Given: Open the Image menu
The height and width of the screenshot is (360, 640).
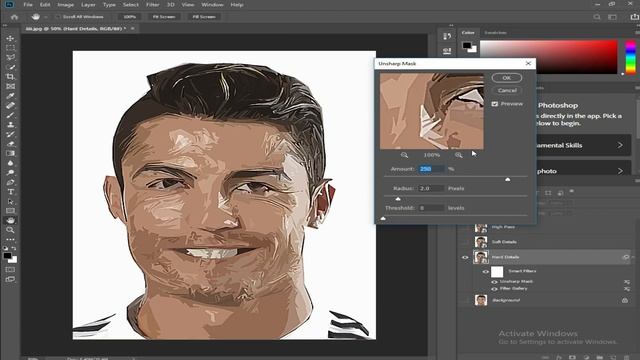Looking at the screenshot, I should pyautogui.click(x=65, y=5).
